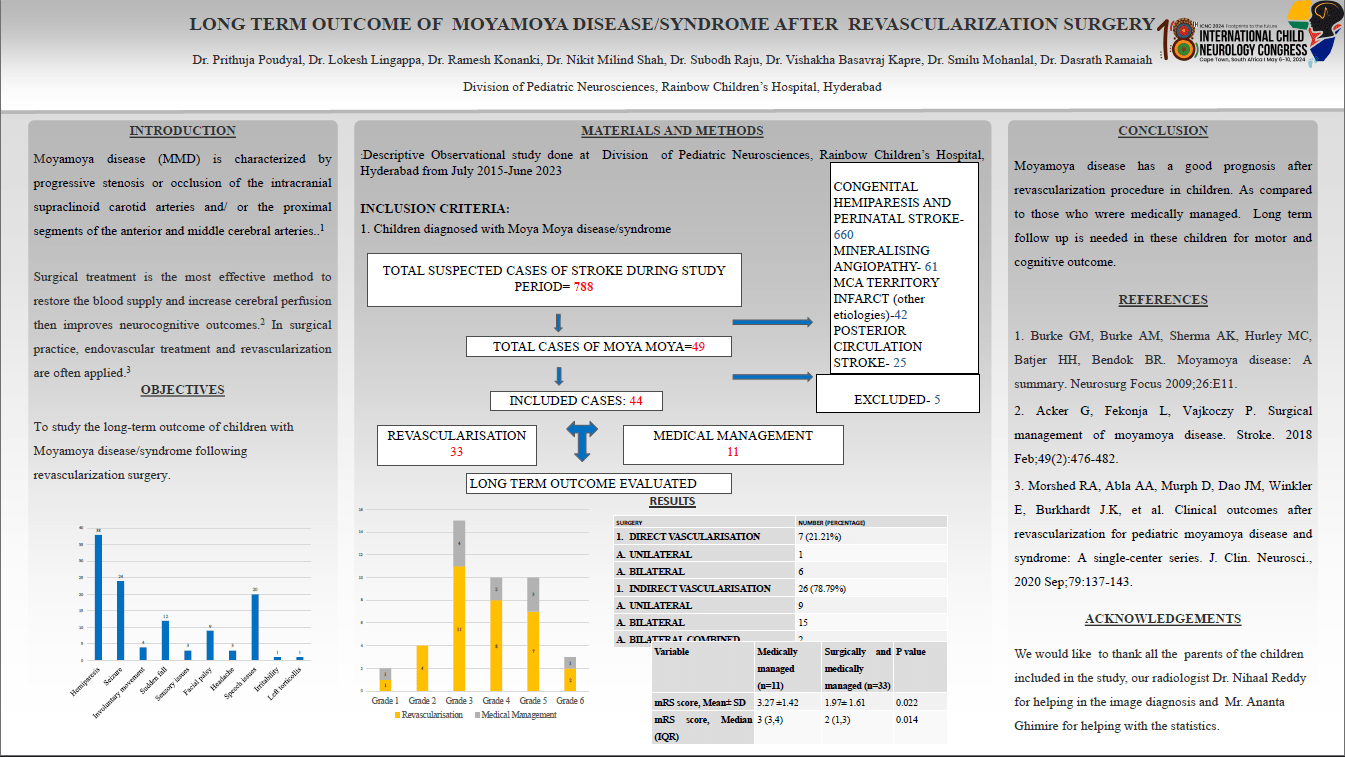Click the yellow Revascularisation legend swatch

tap(398, 715)
